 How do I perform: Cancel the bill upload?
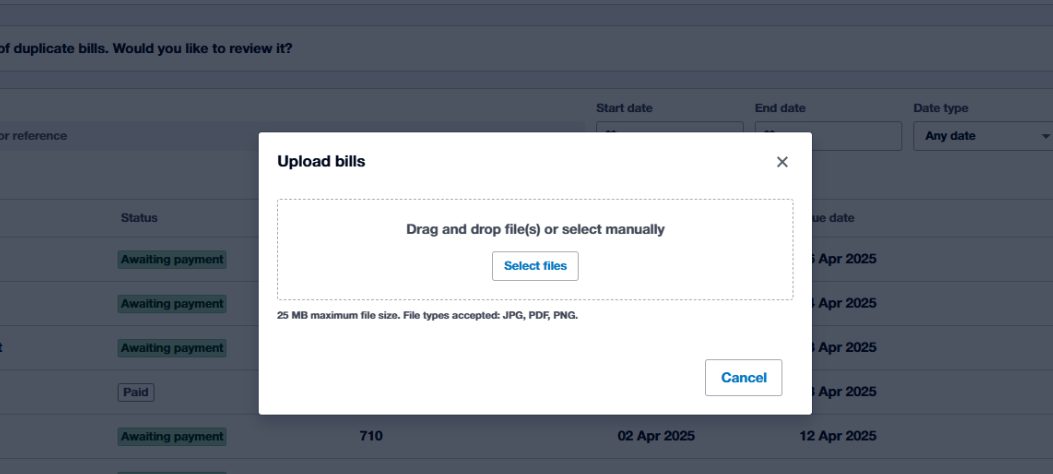pos(743,378)
